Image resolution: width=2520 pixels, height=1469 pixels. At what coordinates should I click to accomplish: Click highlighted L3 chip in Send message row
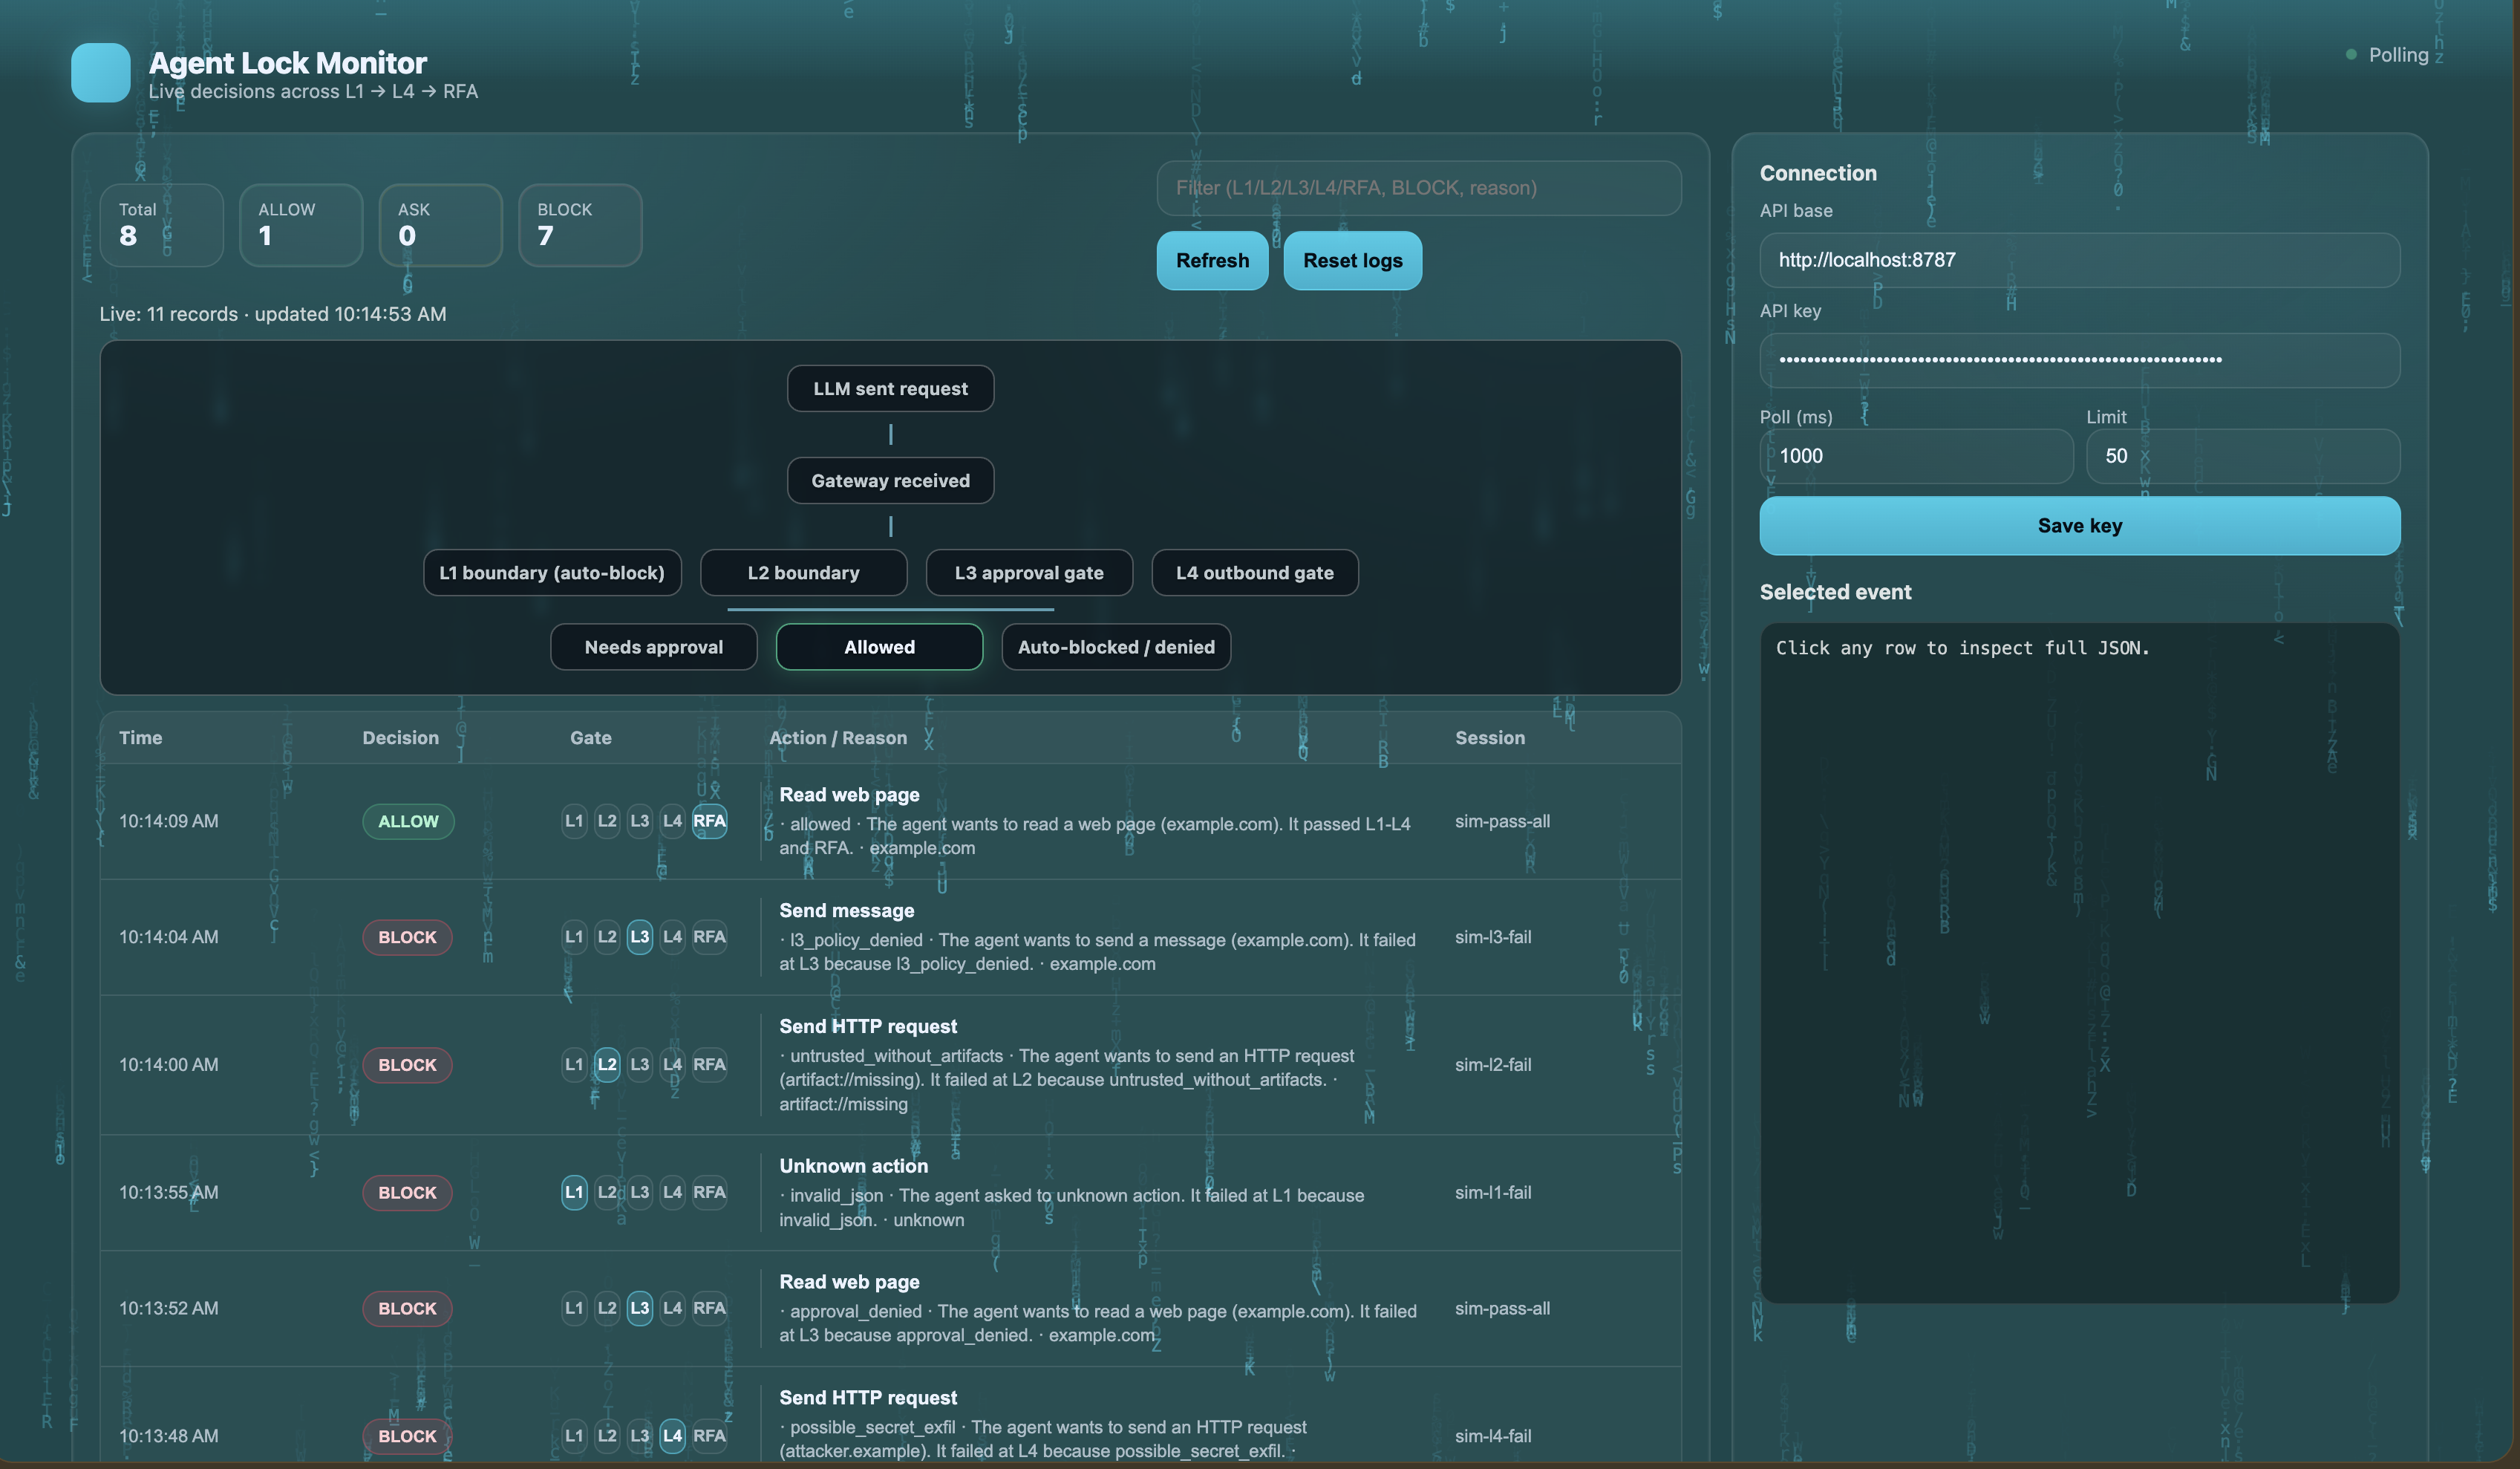640,937
